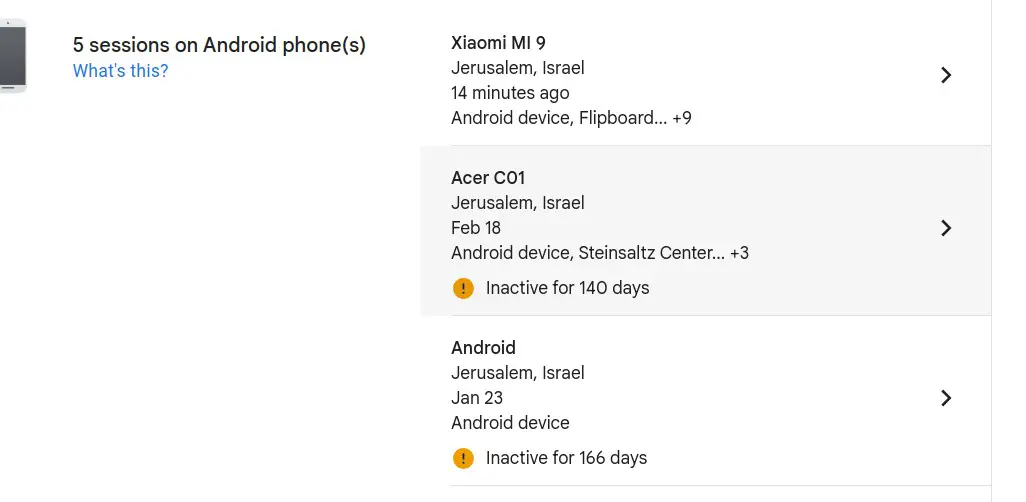This screenshot has height=502, width=1026.
Task: Click the "Feb 18" date on Acer C01
Action: tap(476, 228)
